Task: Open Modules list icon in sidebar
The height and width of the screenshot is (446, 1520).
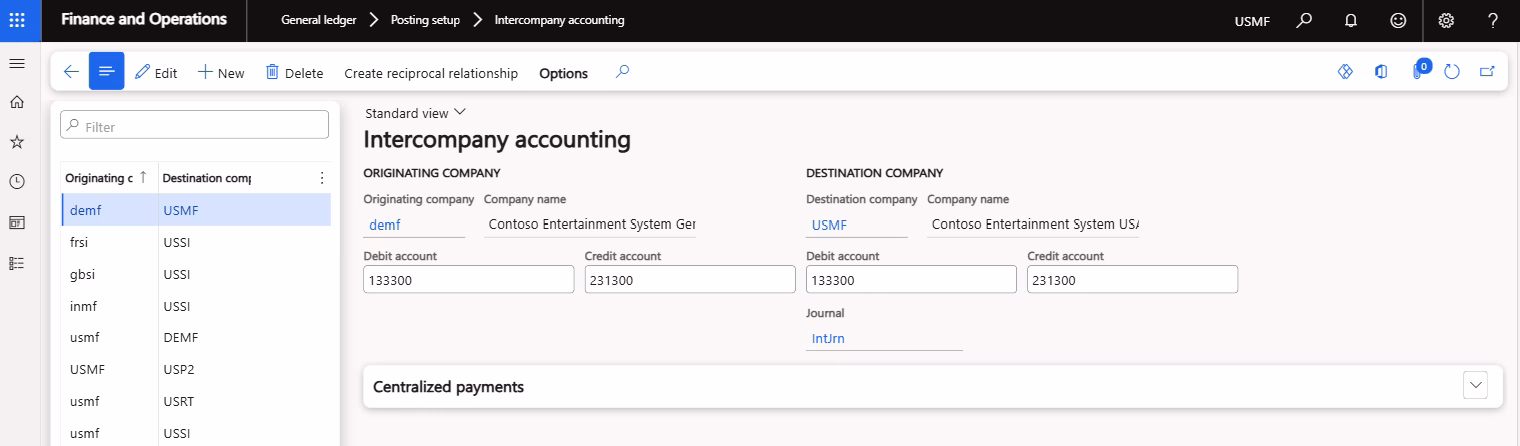Action: coord(16,262)
